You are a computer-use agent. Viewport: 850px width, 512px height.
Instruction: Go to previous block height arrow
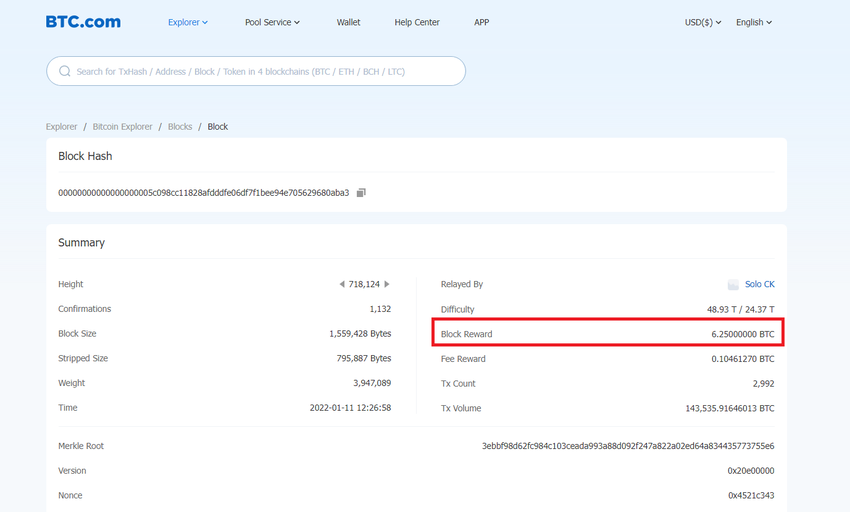click(x=341, y=285)
